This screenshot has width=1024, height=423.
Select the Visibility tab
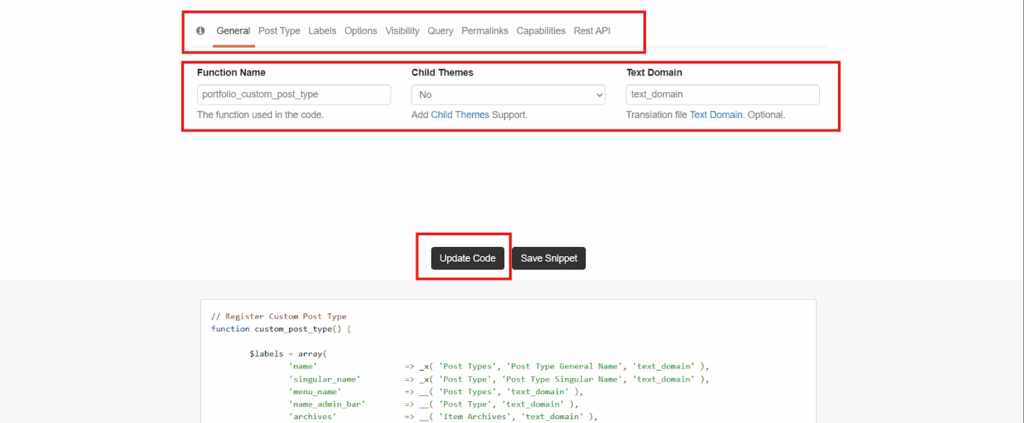click(402, 31)
